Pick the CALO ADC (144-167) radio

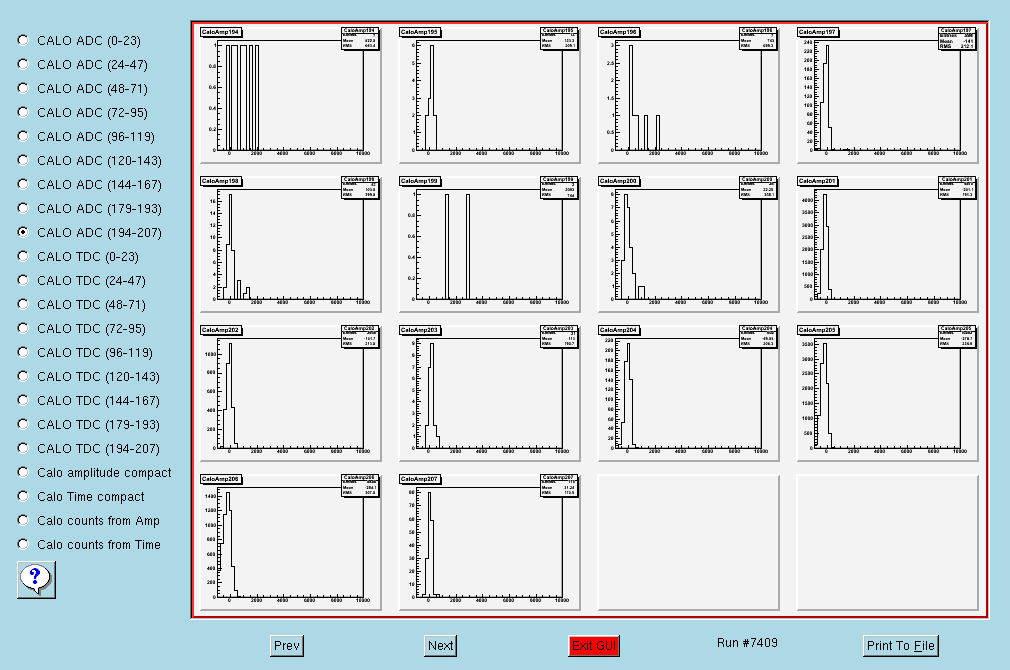tap(23, 184)
